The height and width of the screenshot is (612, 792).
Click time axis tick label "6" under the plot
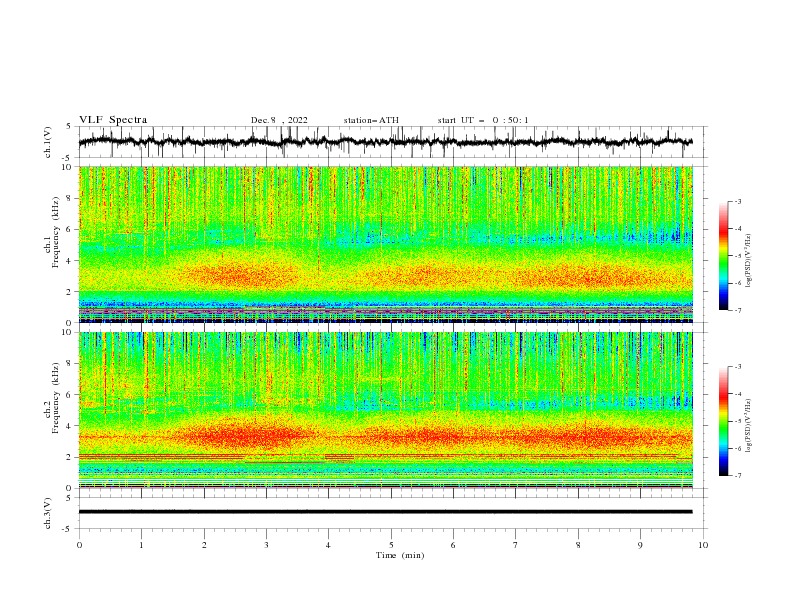tap(454, 545)
